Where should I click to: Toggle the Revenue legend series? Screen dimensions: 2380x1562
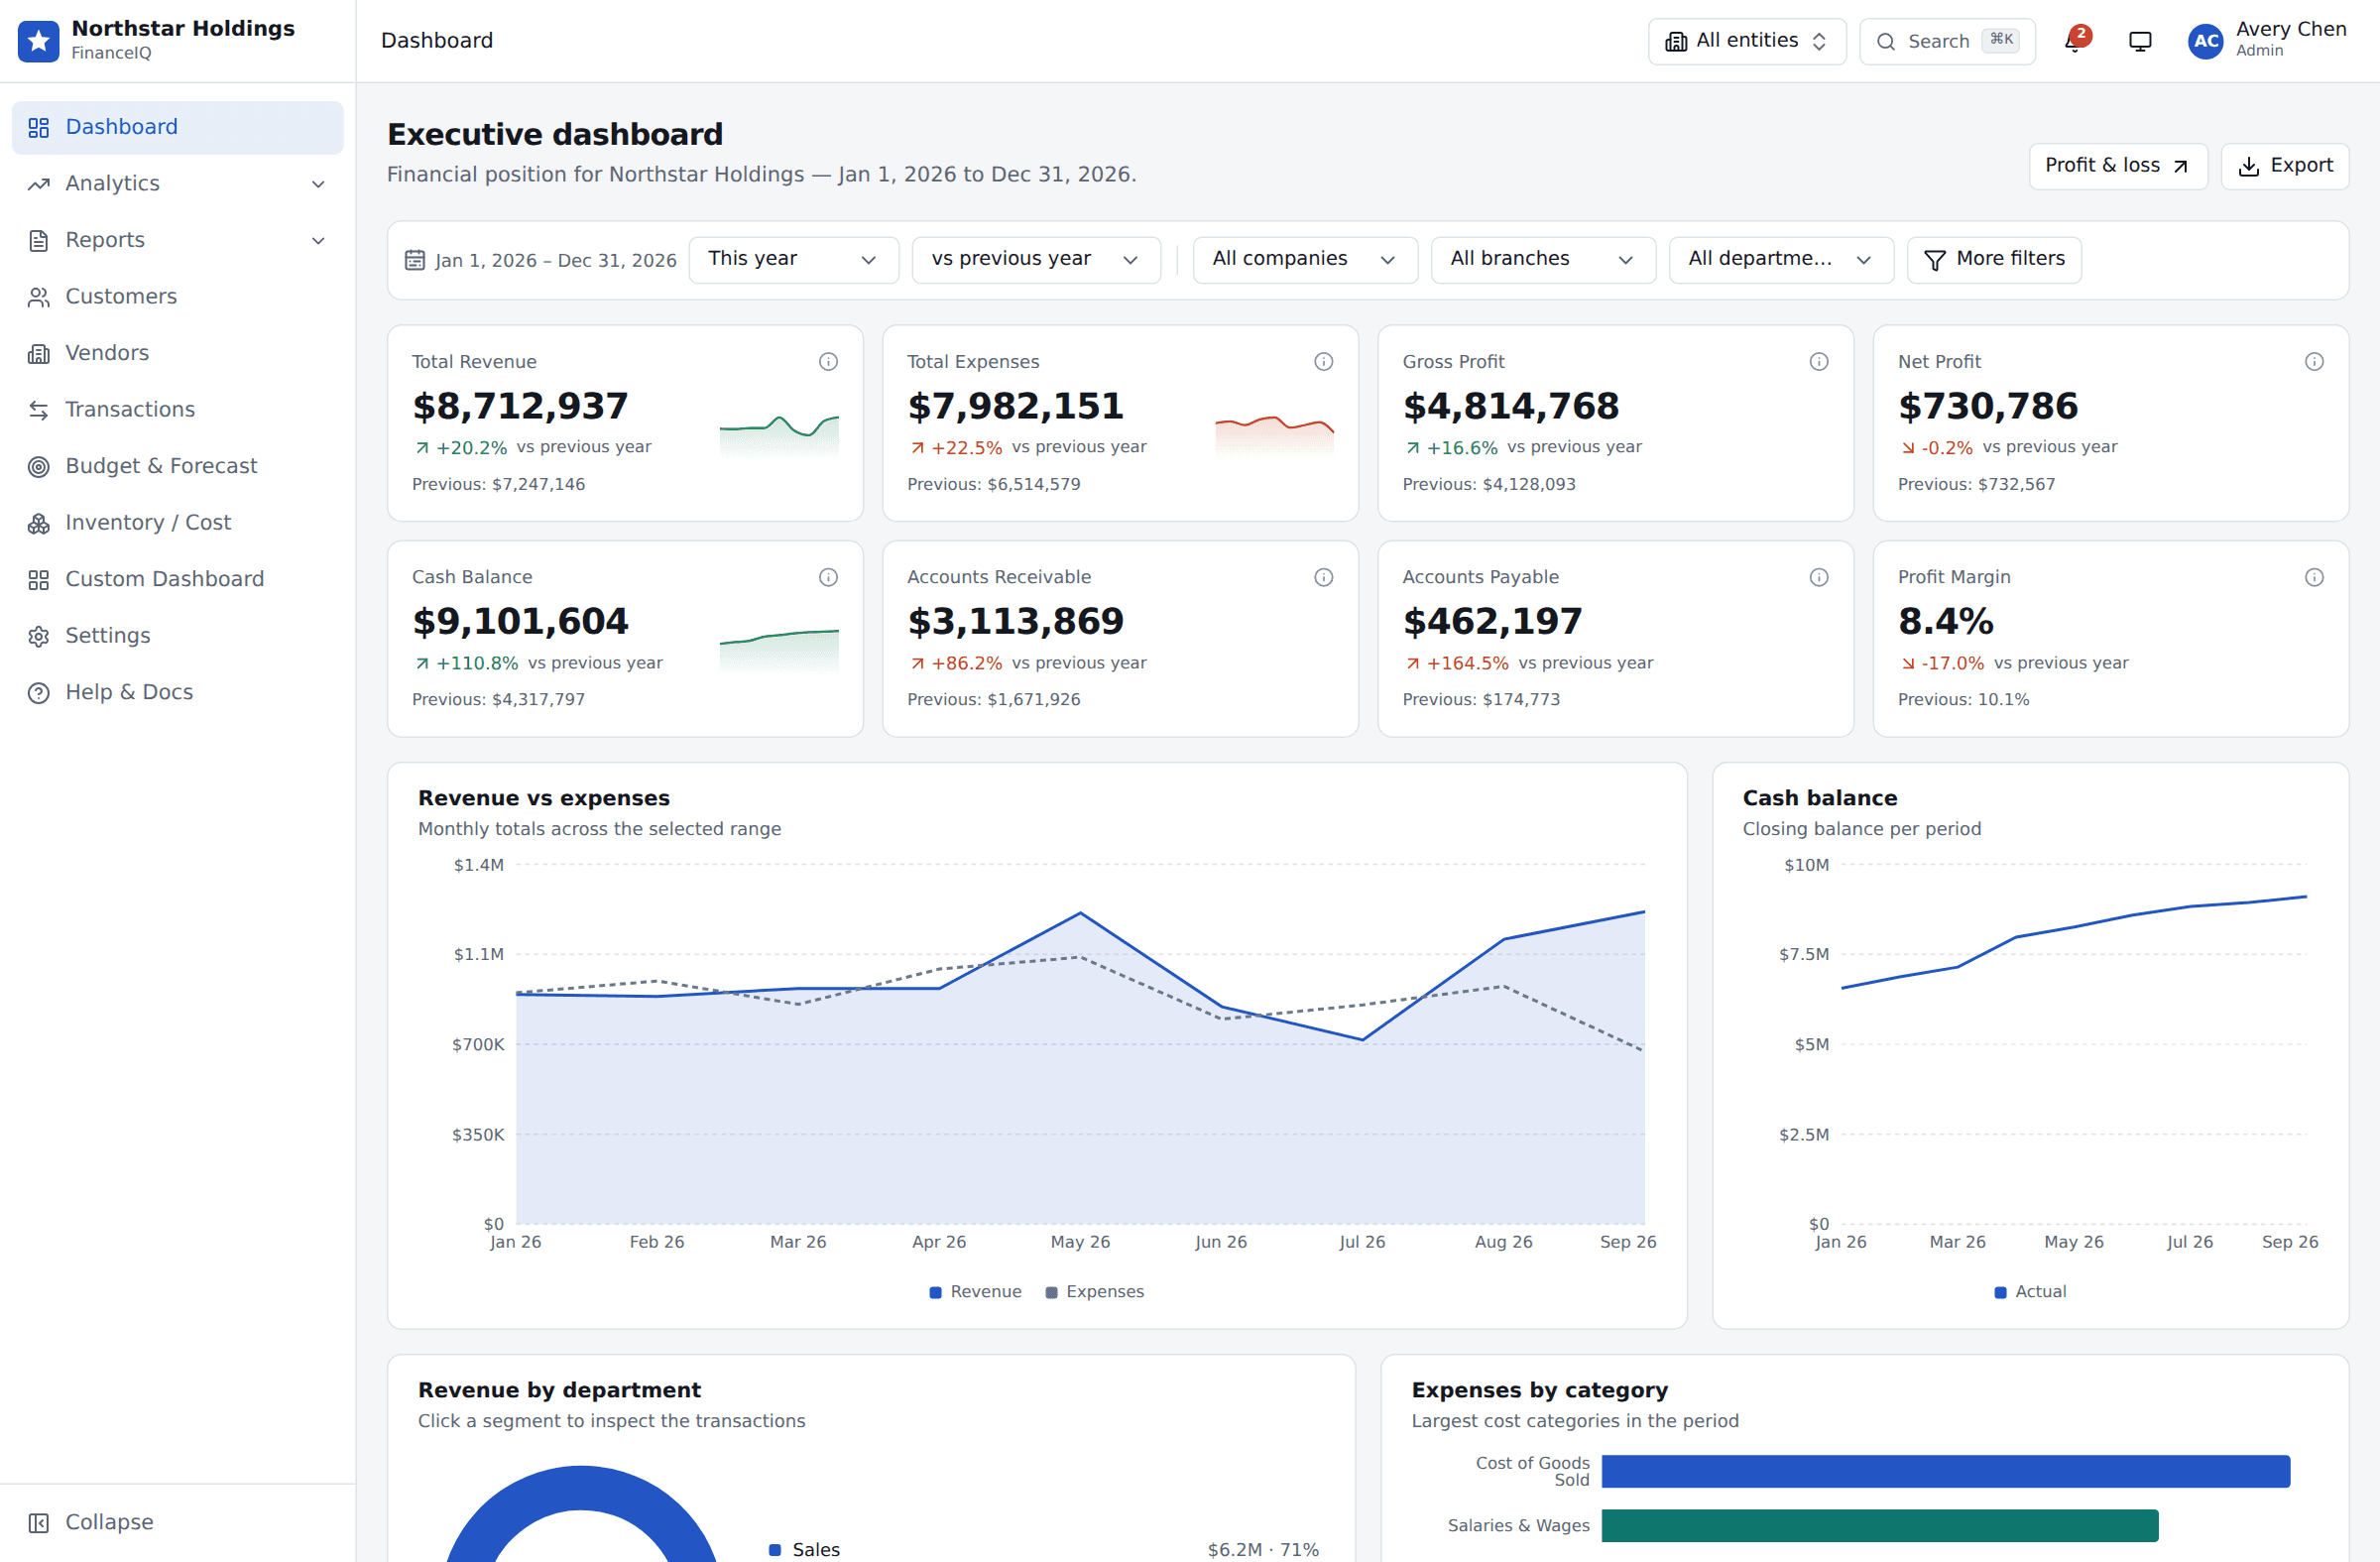[975, 1291]
